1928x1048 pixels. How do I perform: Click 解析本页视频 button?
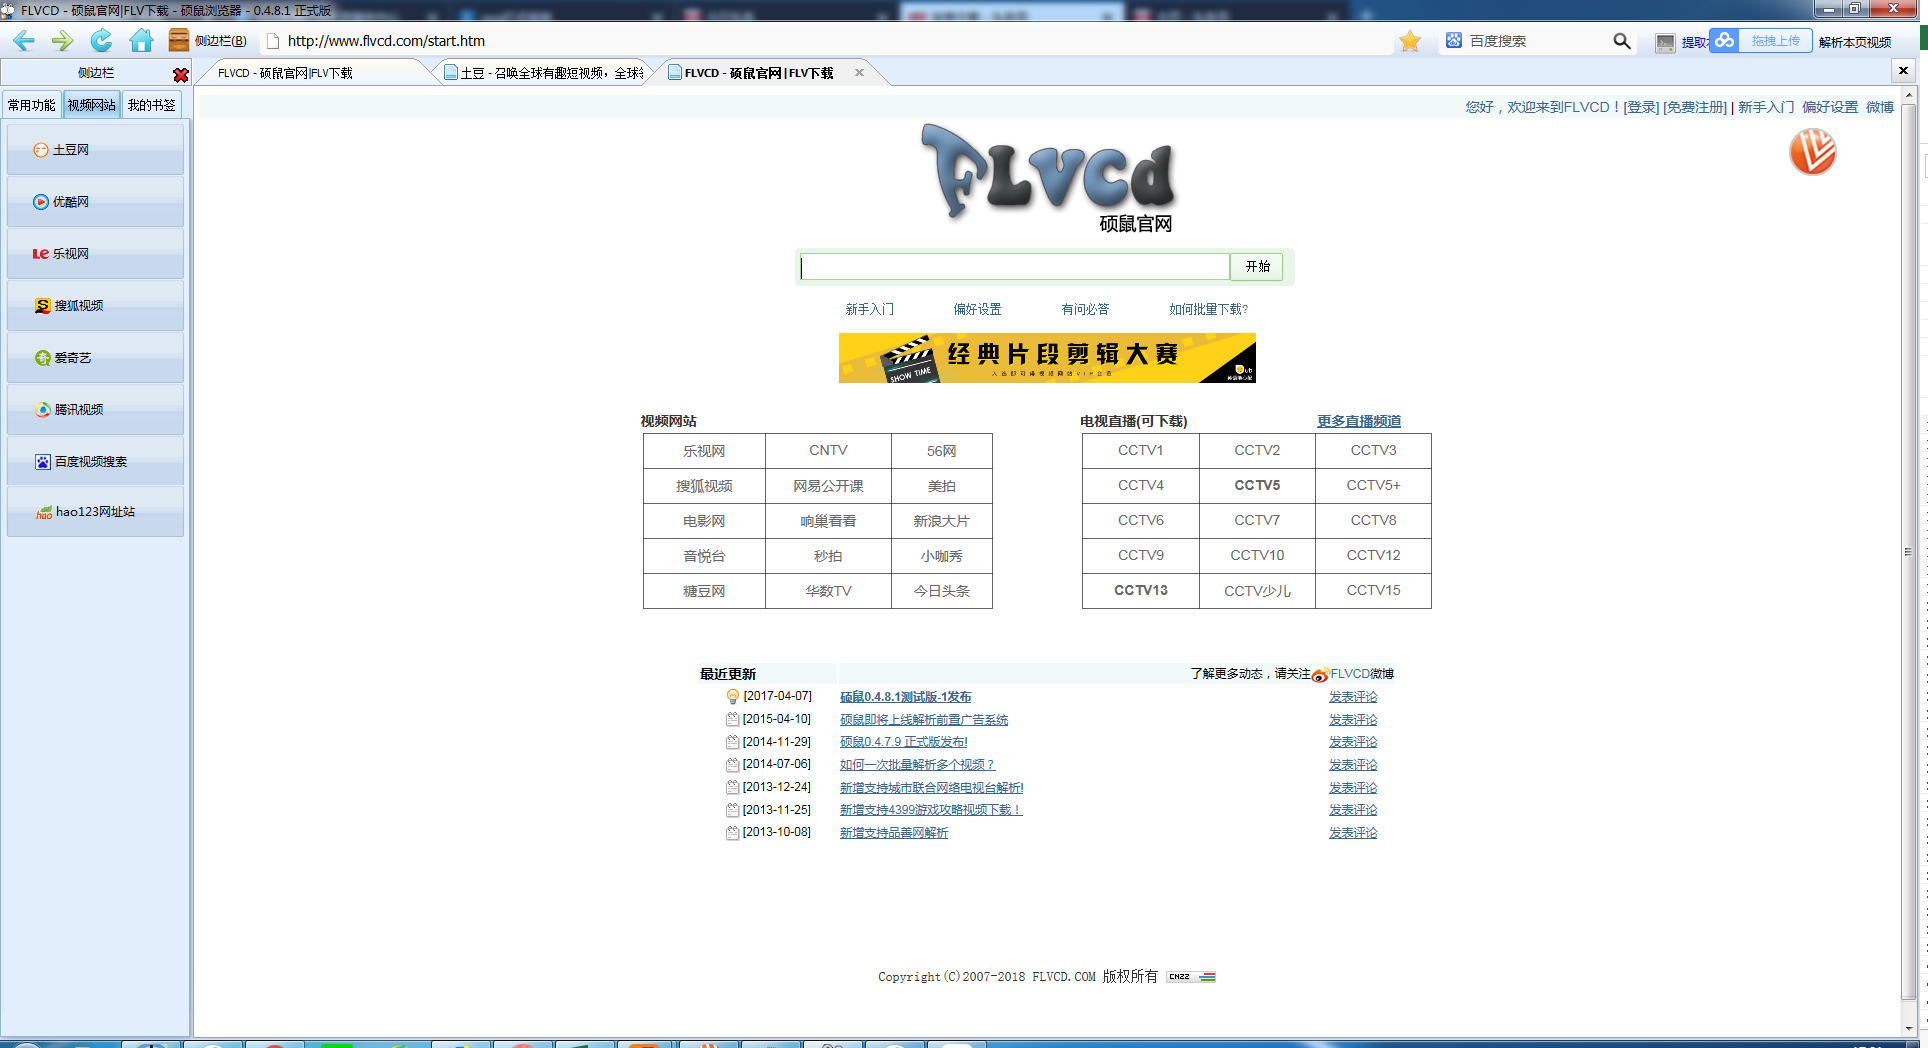pyautogui.click(x=1855, y=42)
